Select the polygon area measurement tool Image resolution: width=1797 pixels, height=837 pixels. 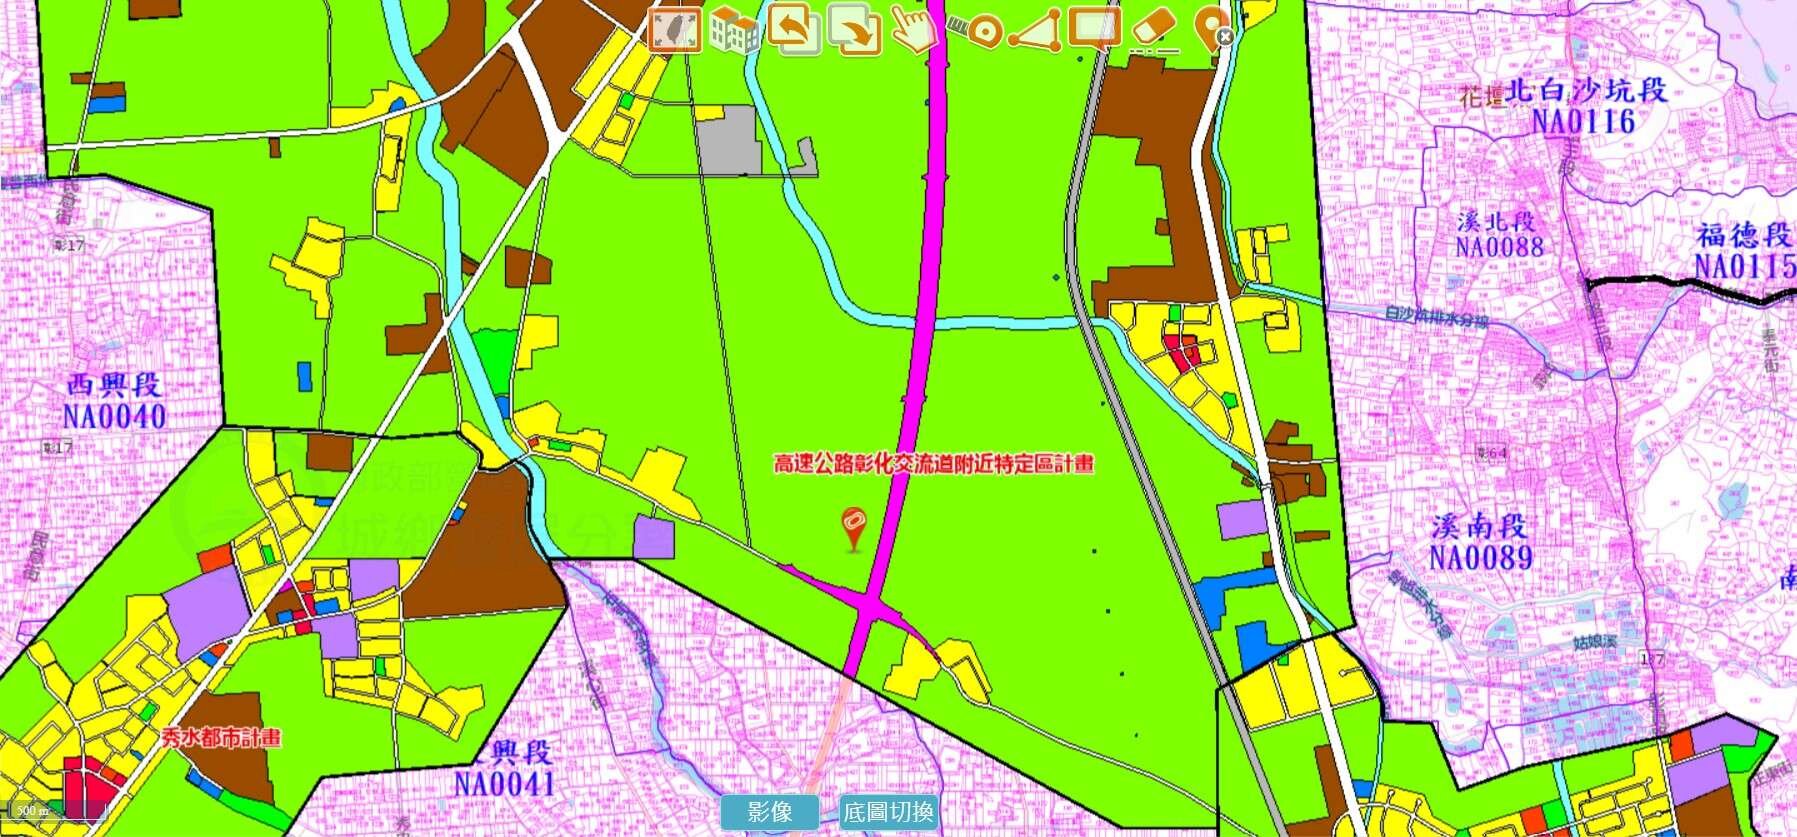(1034, 30)
